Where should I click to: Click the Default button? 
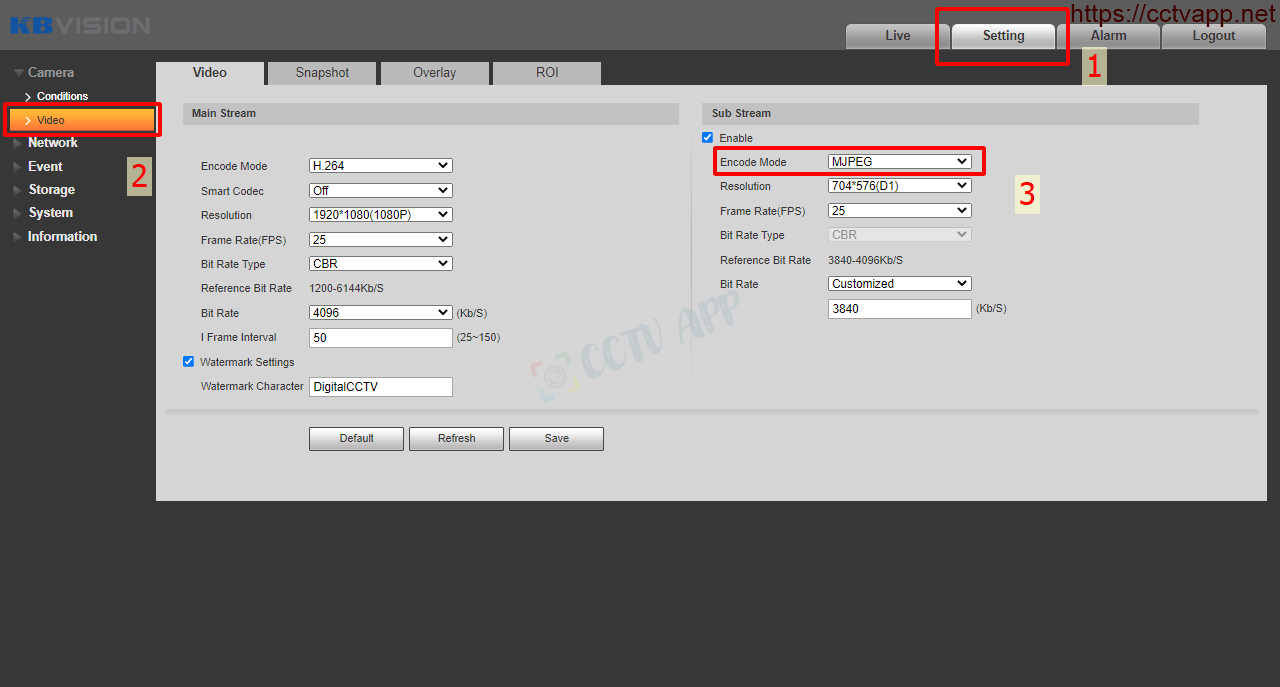tap(356, 438)
